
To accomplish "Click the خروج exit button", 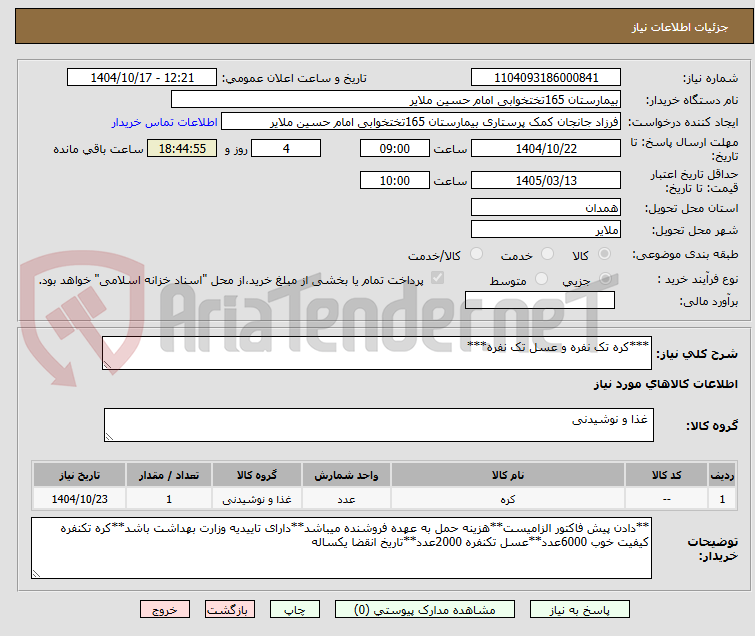I will [165, 610].
